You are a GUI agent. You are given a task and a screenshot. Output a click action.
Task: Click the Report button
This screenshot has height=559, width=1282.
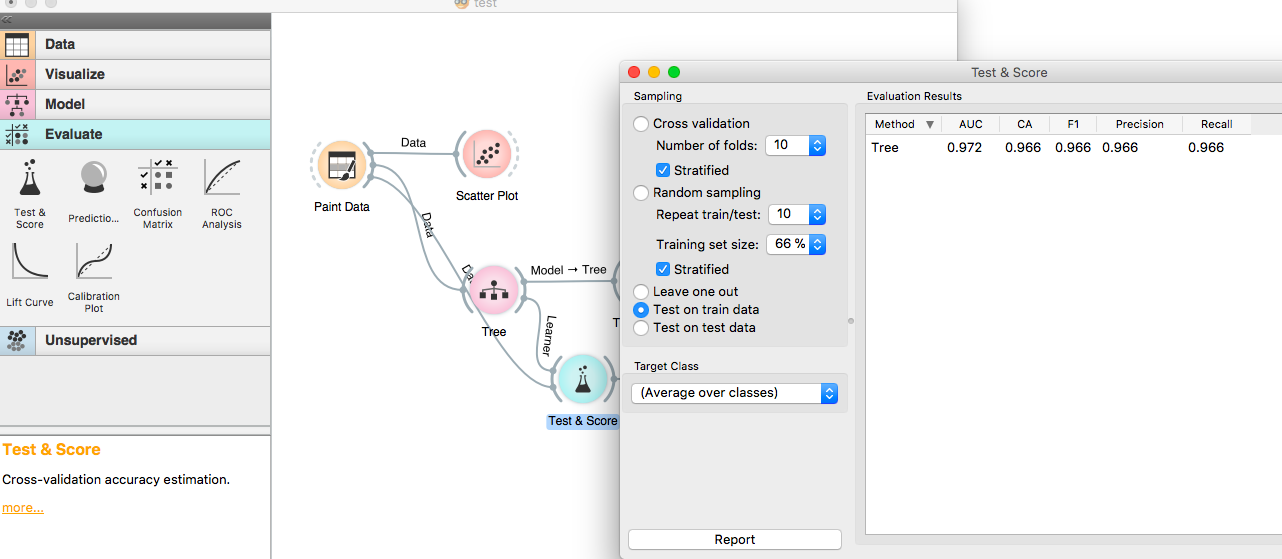735,540
